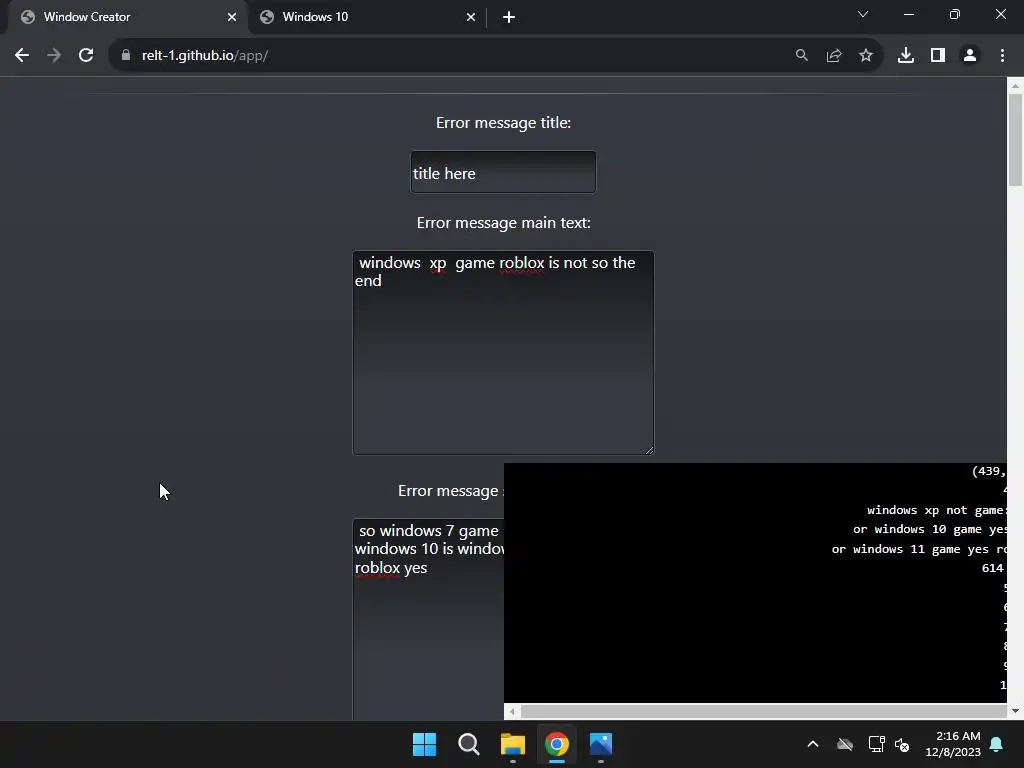The height and width of the screenshot is (768, 1024).
Task: Click the left arrow of horizontal scrollbar
Action: (512, 711)
